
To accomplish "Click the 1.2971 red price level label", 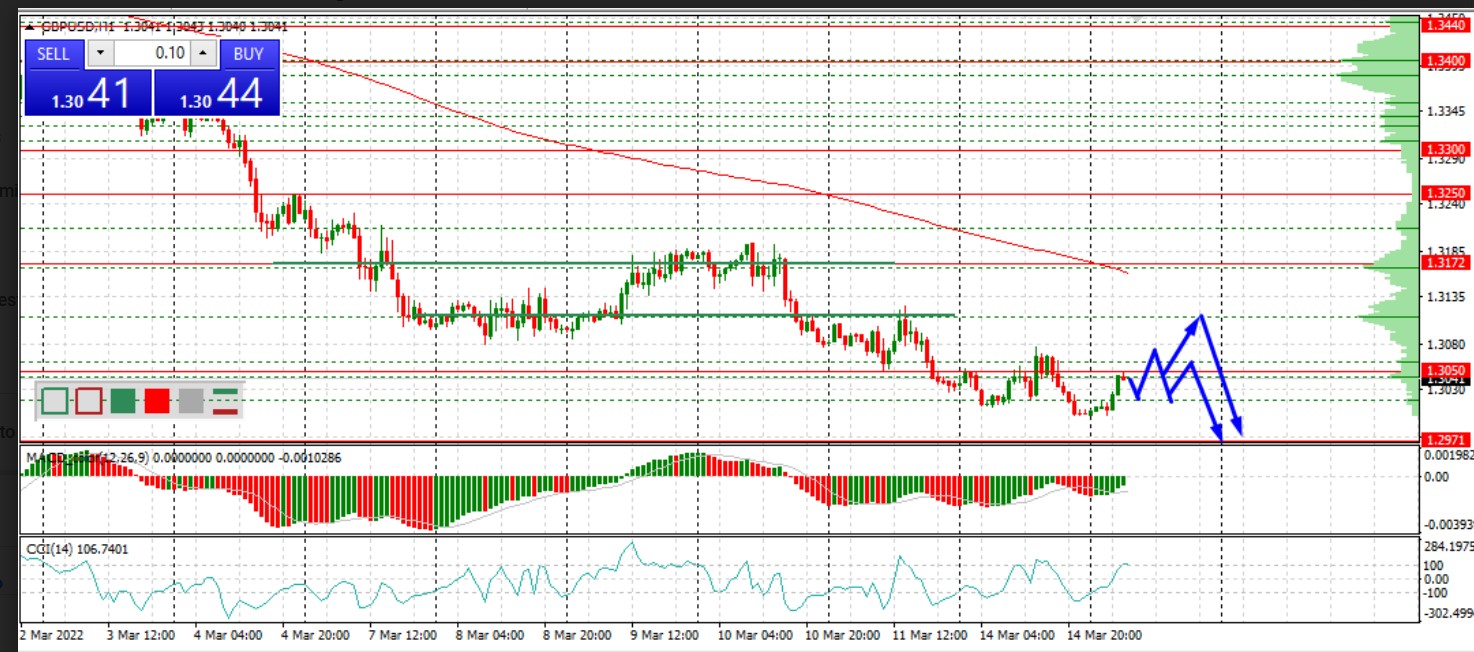I will click(x=1445, y=440).
